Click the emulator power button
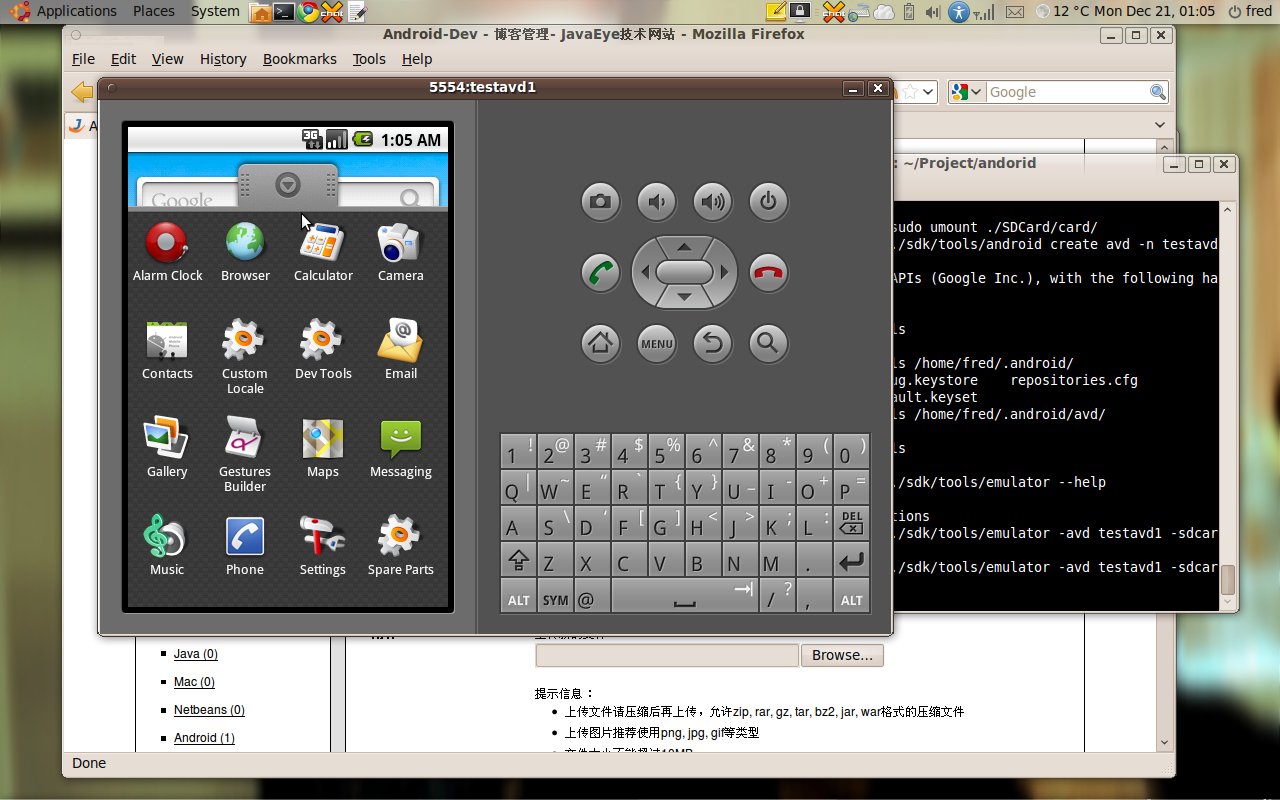Screen dimensions: 1280x800 (x=768, y=202)
